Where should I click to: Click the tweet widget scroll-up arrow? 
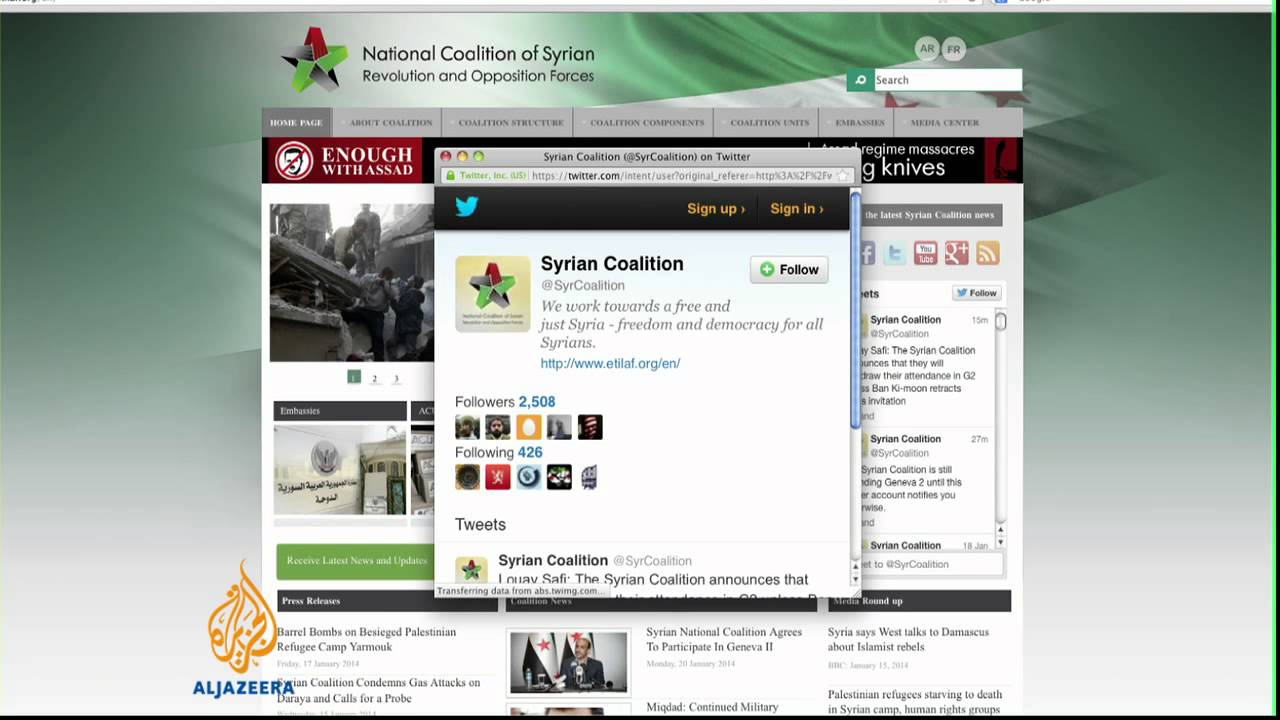coord(1000,529)
